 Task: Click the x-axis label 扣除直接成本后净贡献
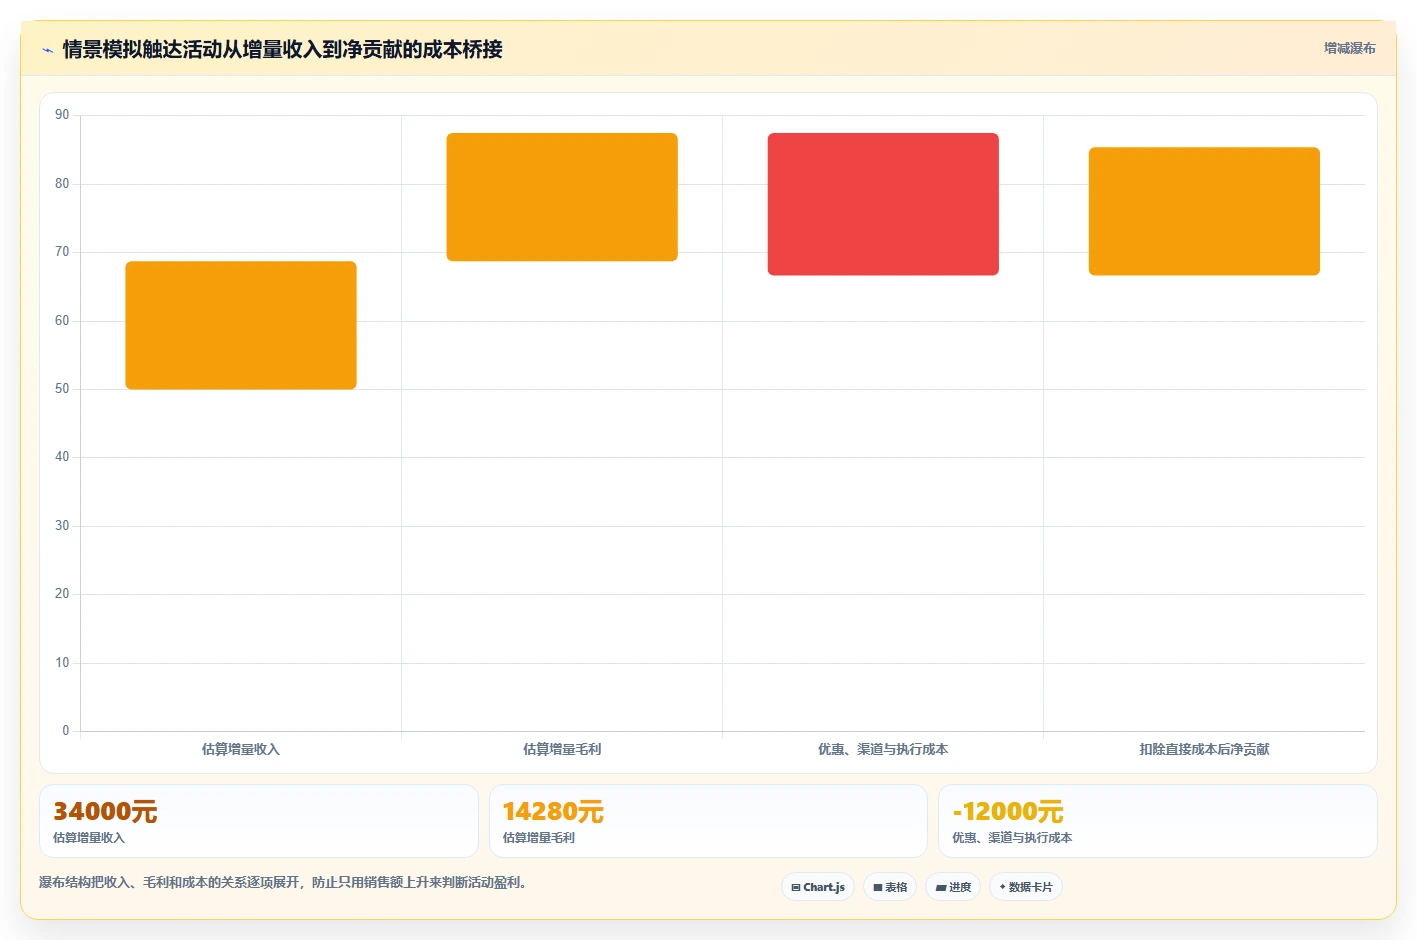1204,749
